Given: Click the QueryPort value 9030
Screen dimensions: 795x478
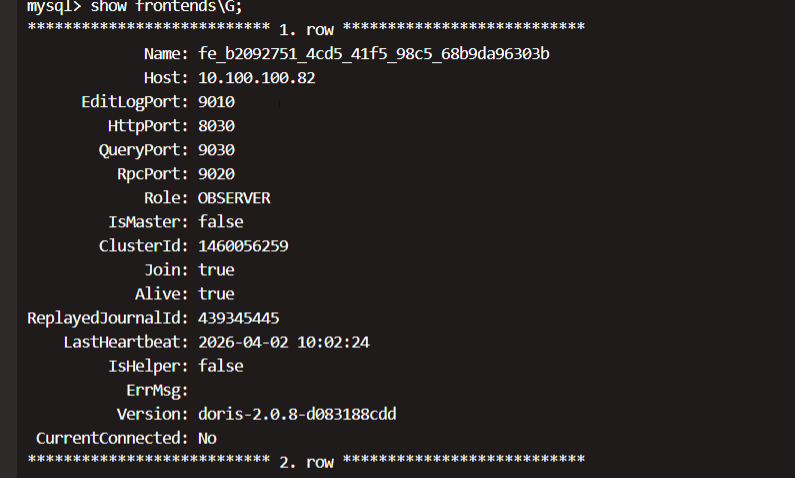Looking at the screenshot, I should click(216, 150).
